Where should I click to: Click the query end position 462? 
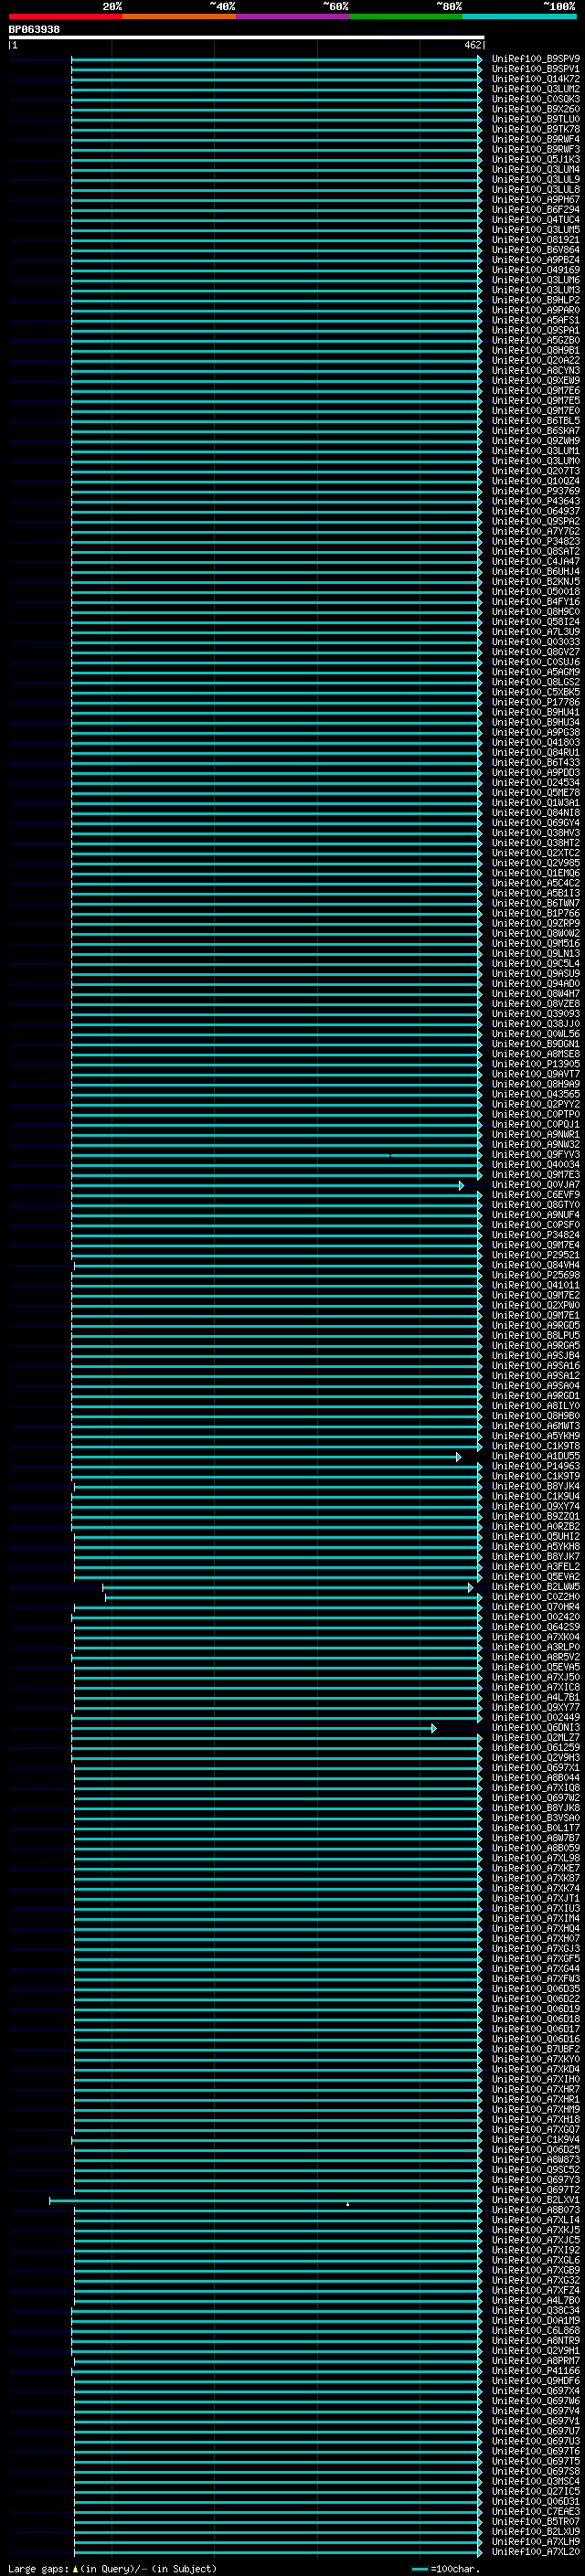point(473,45)
